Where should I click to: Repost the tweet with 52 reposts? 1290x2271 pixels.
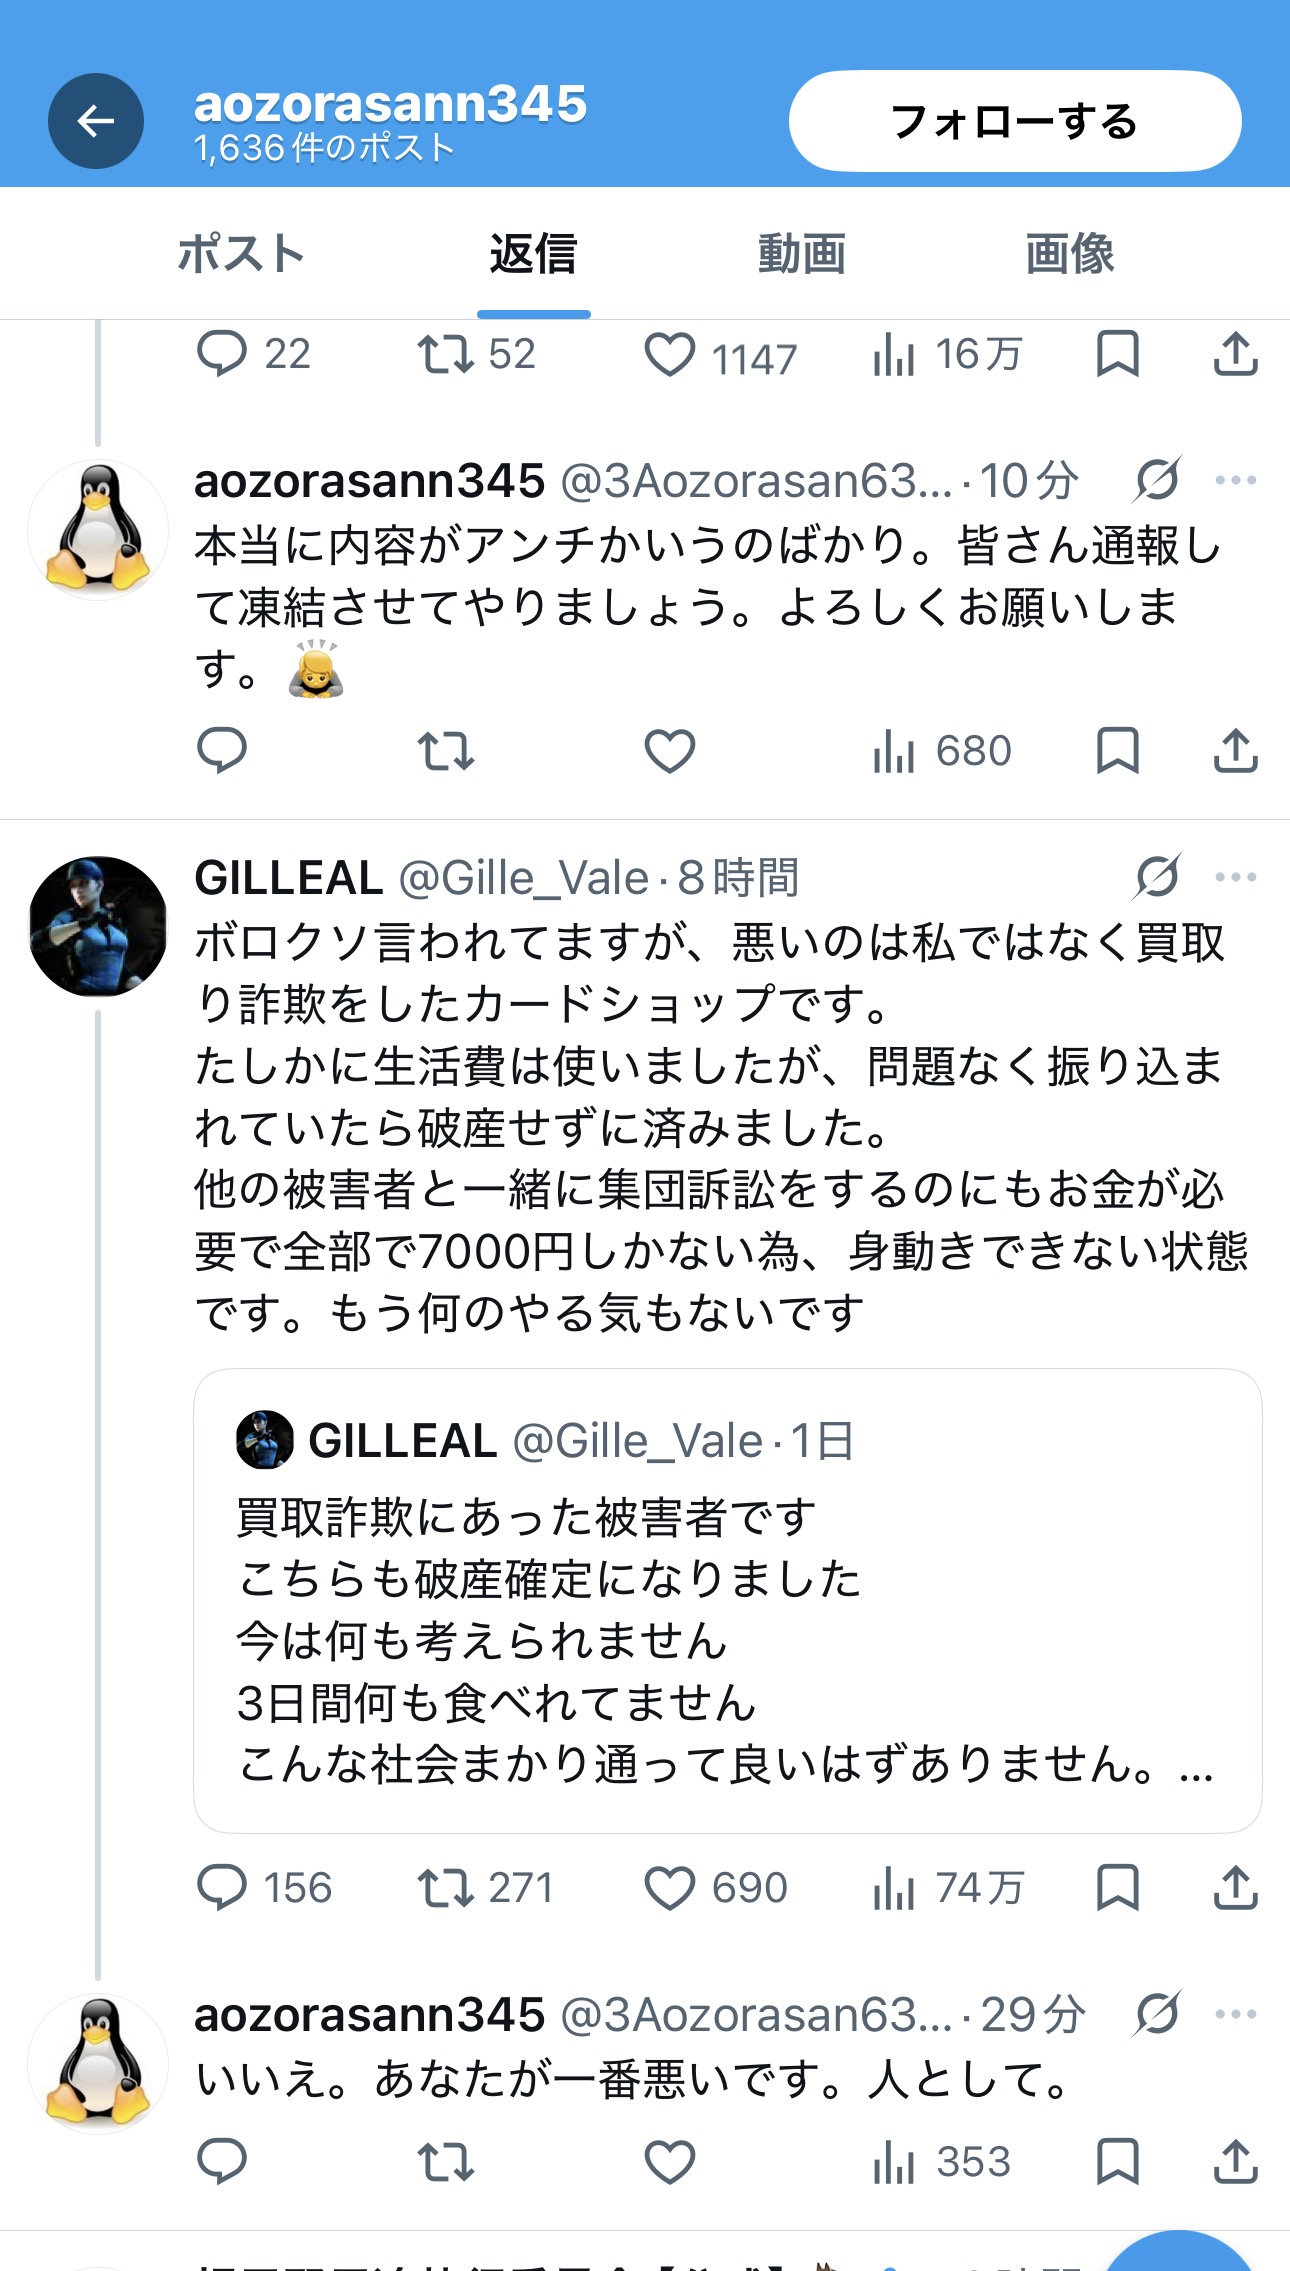[x=445, y=354]
